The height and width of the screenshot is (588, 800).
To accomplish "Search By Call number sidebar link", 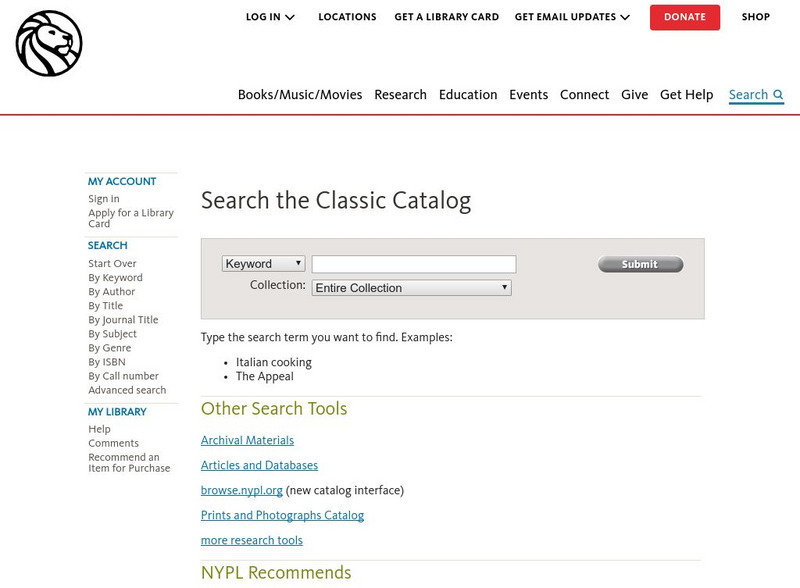I will click(123, 376).
